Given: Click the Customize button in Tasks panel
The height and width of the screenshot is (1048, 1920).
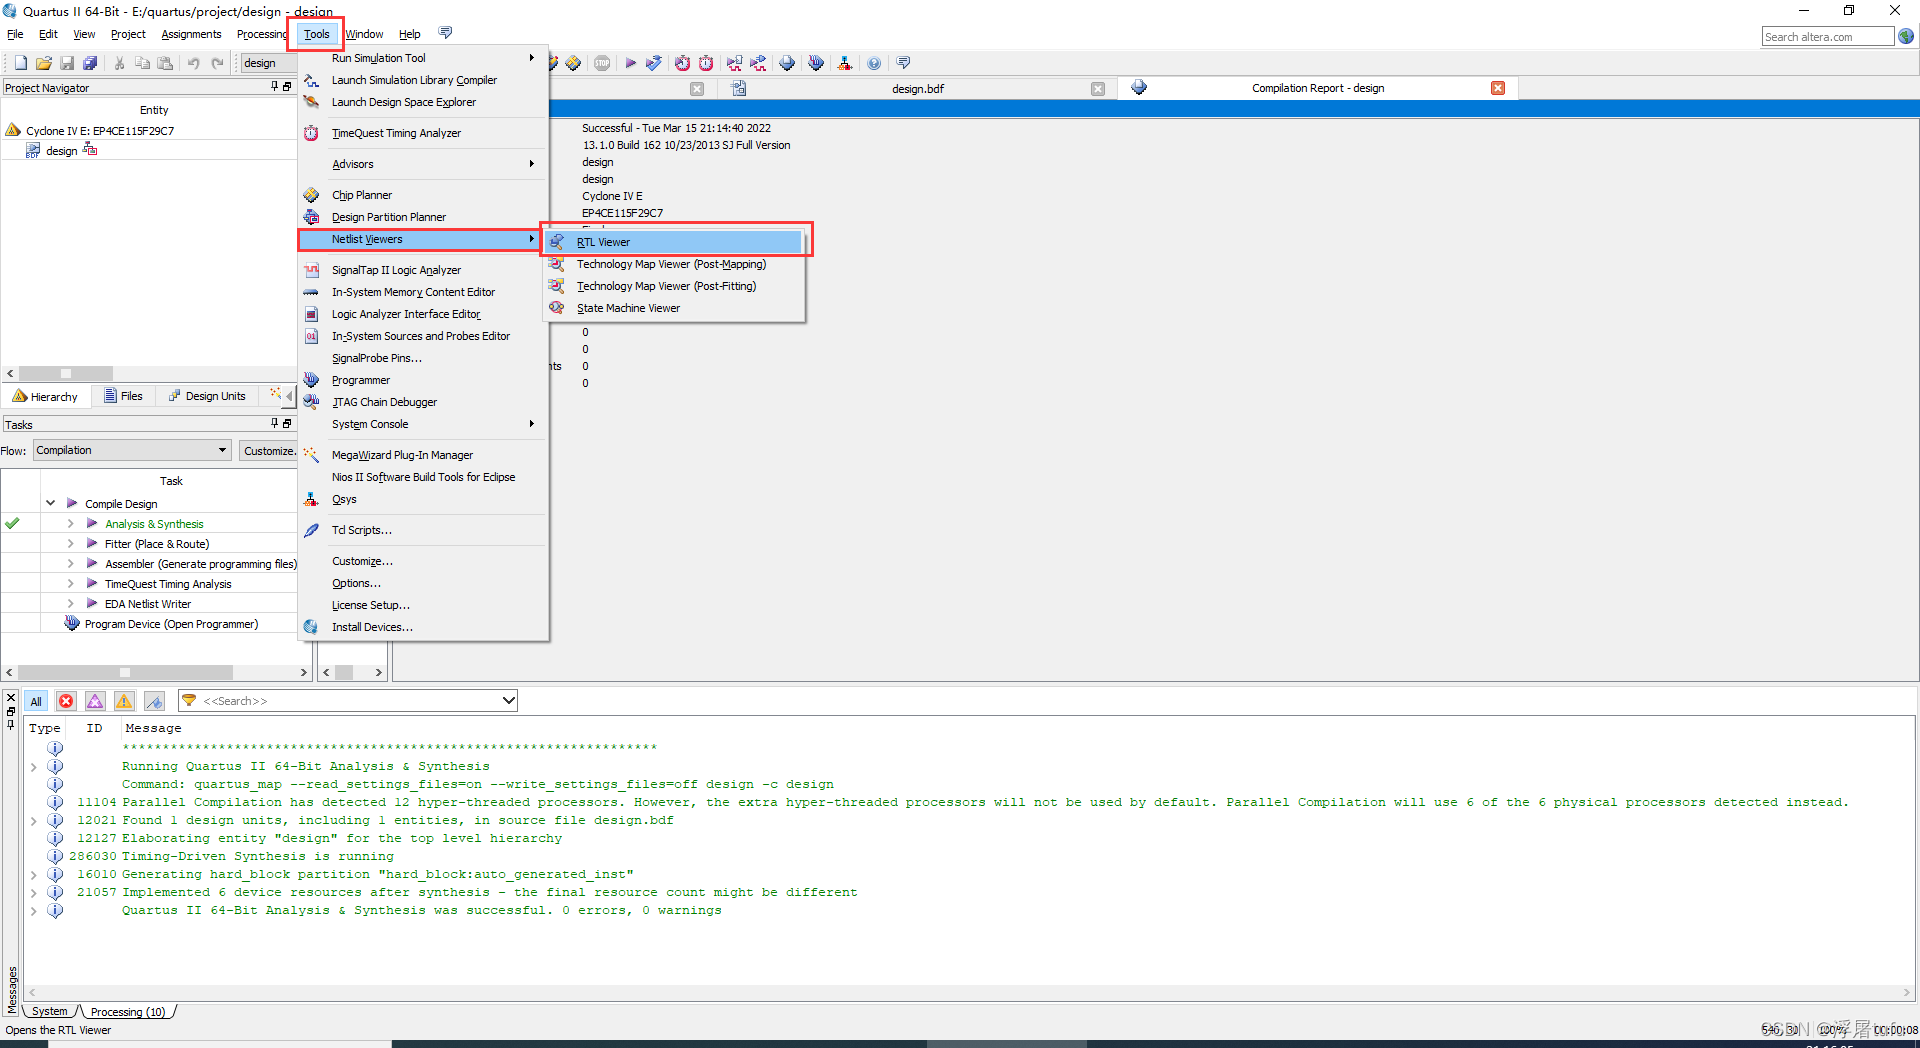Looking at the screenshot, I should pyautogui.click(x=268, y=451).
